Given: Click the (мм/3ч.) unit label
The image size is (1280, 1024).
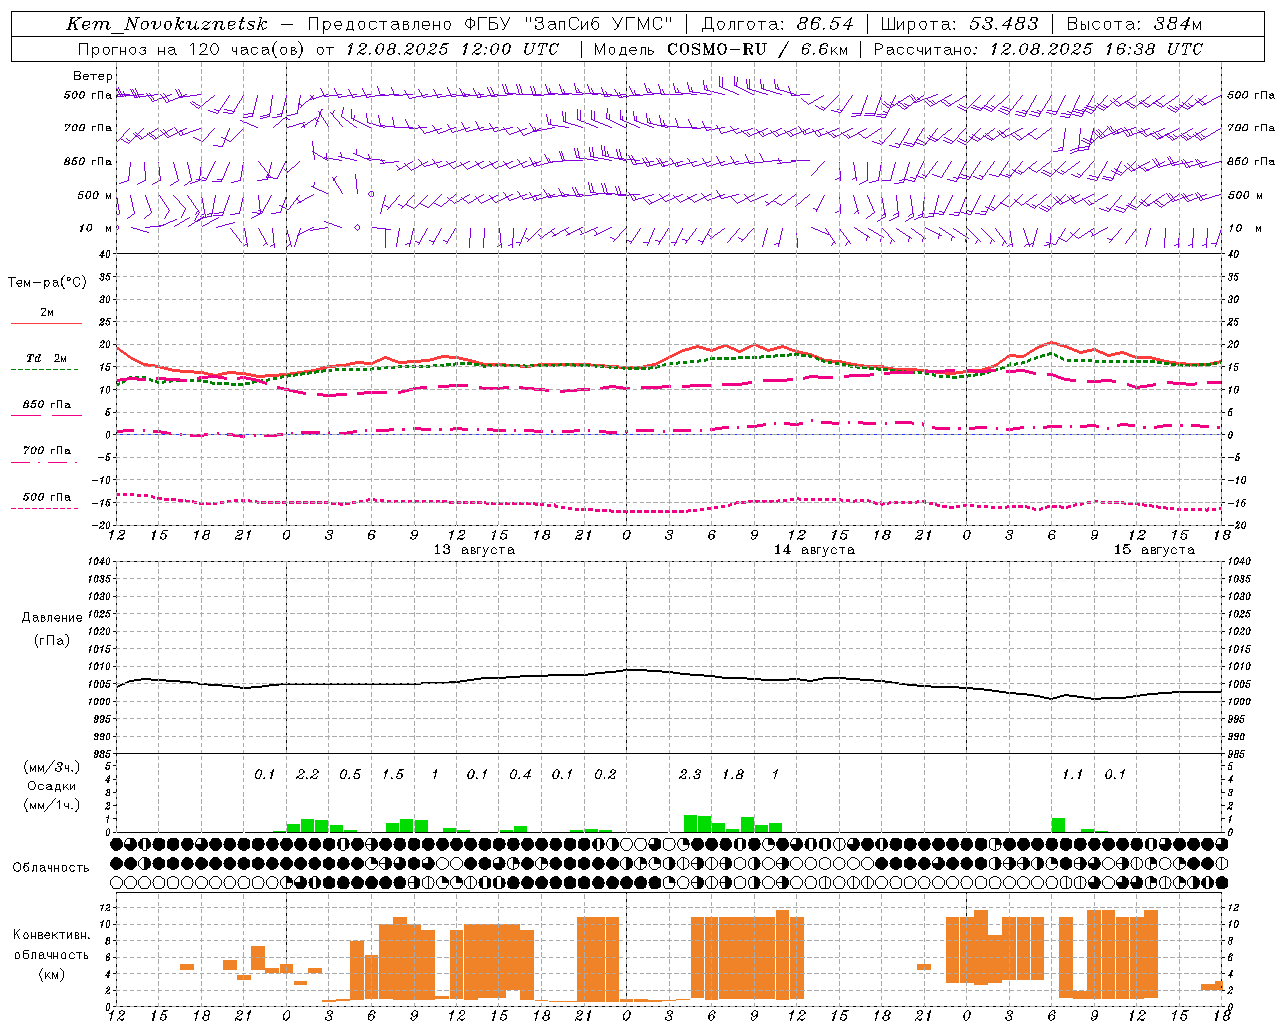Looking at the screenshot, I should 51,767.
